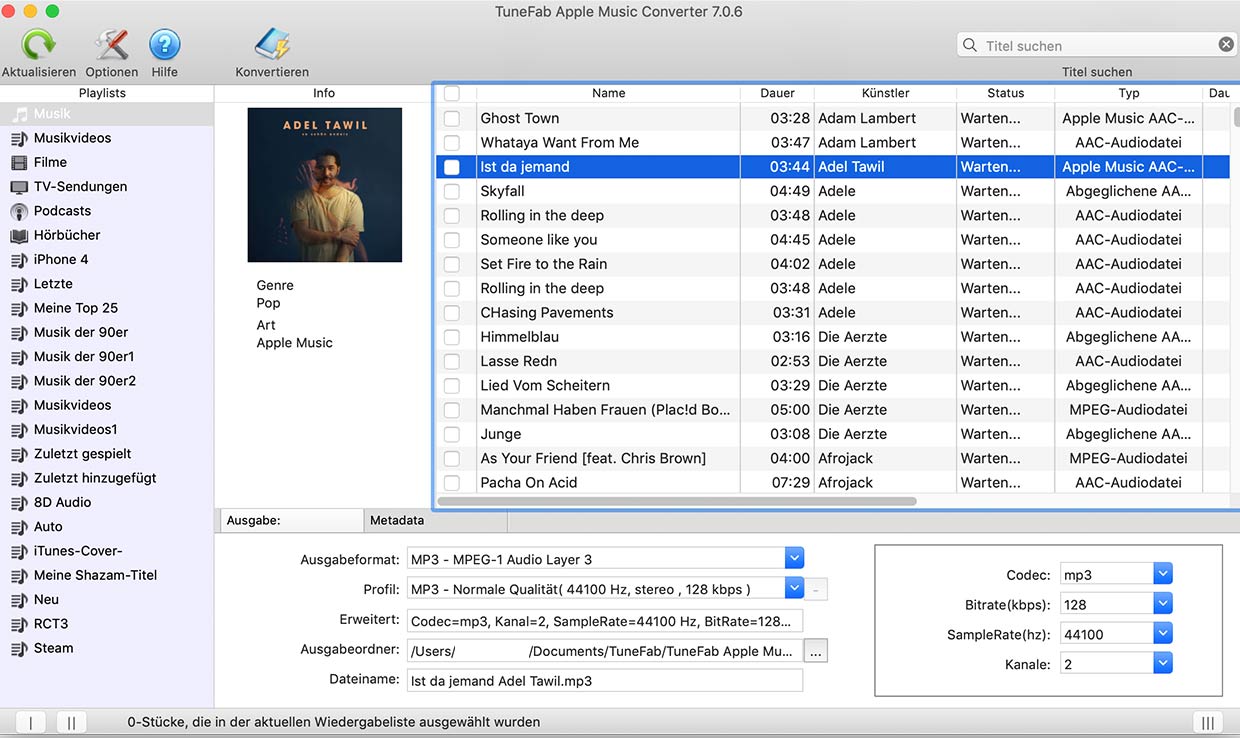Viewport: 1240px width, 738px height.
Task: Open the Hilfe question mark icon
Action: pyautogui.click(x=165, y=45)
